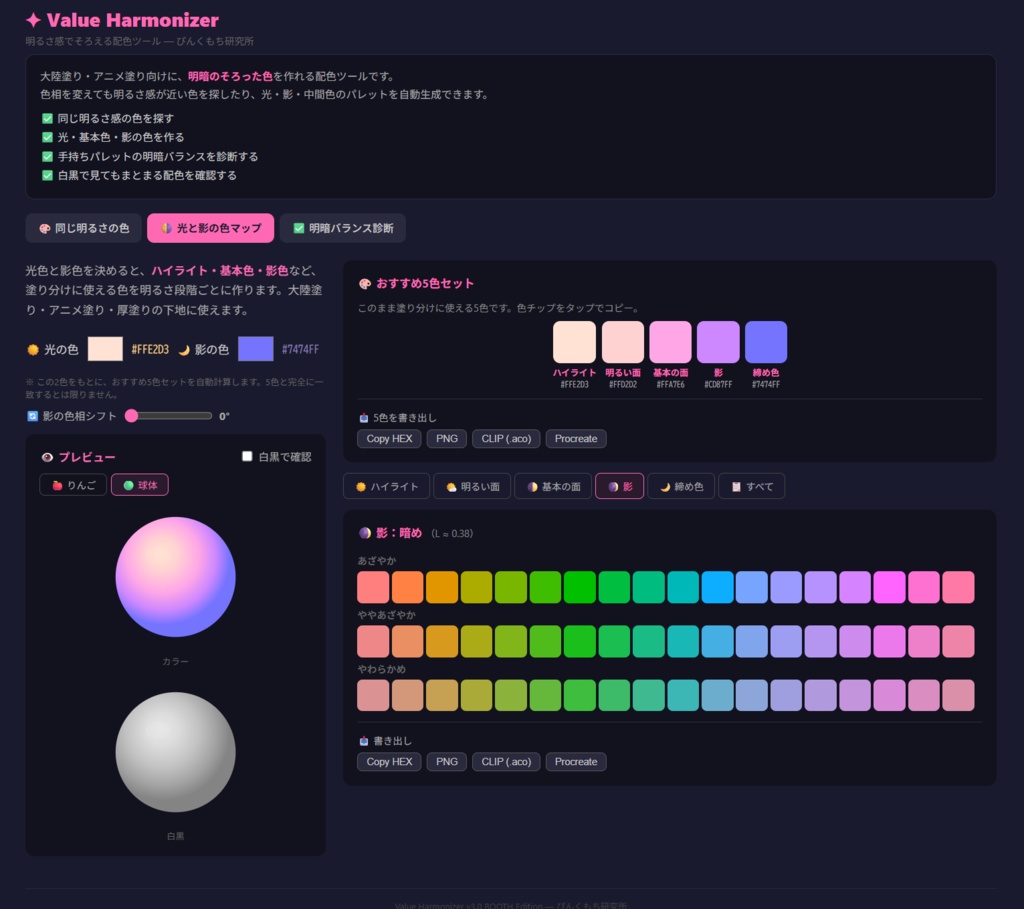1024x909 pixels.
Task: Select the 光と影の色マップ tab
Action: point(210,228)
